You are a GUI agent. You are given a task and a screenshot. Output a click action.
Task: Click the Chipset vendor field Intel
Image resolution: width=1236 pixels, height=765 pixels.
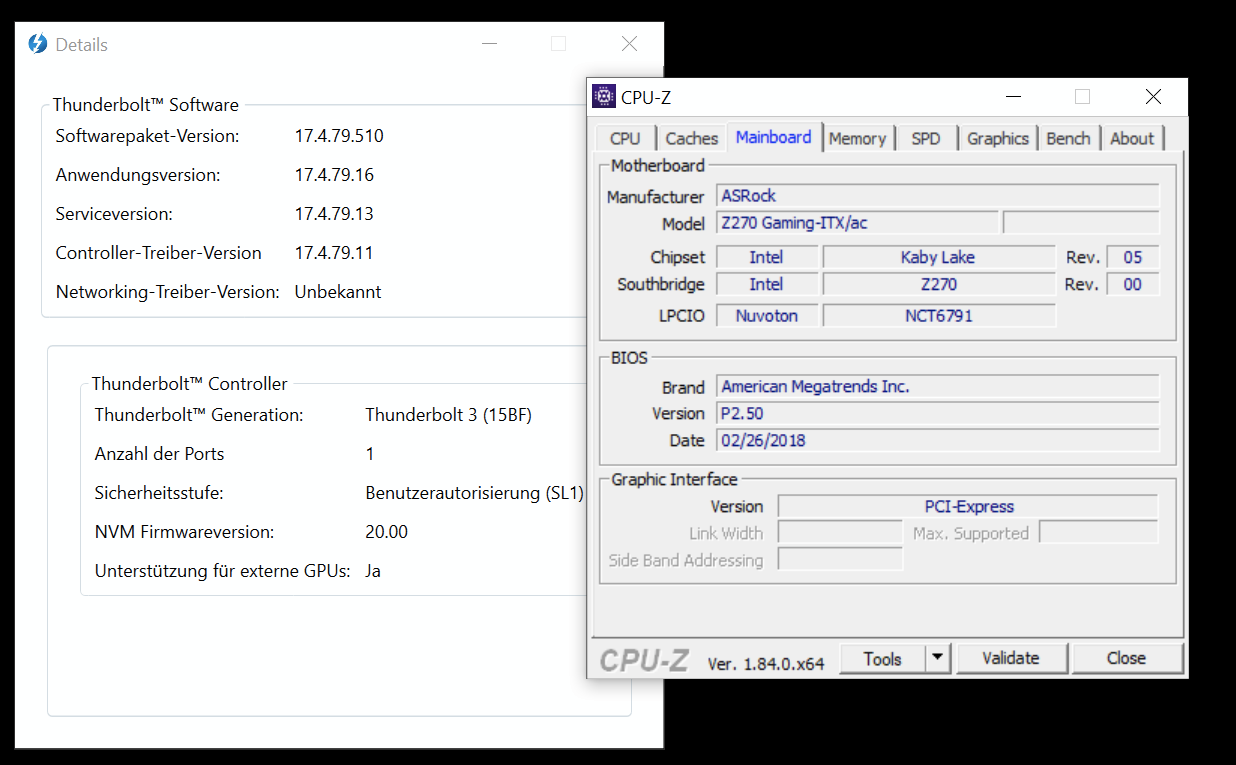pyautogui.click(x=767, y=257)
